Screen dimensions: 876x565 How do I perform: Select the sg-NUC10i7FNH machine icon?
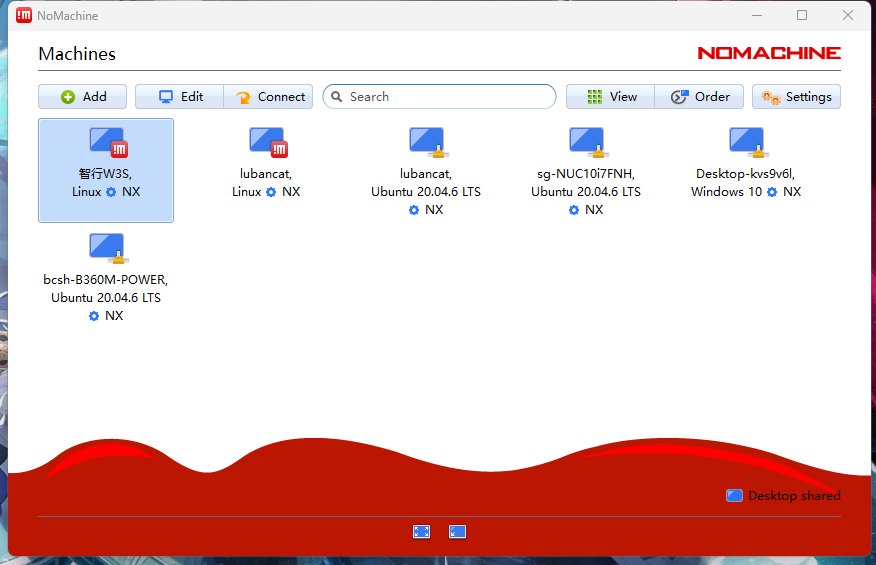tap(588, 142)
